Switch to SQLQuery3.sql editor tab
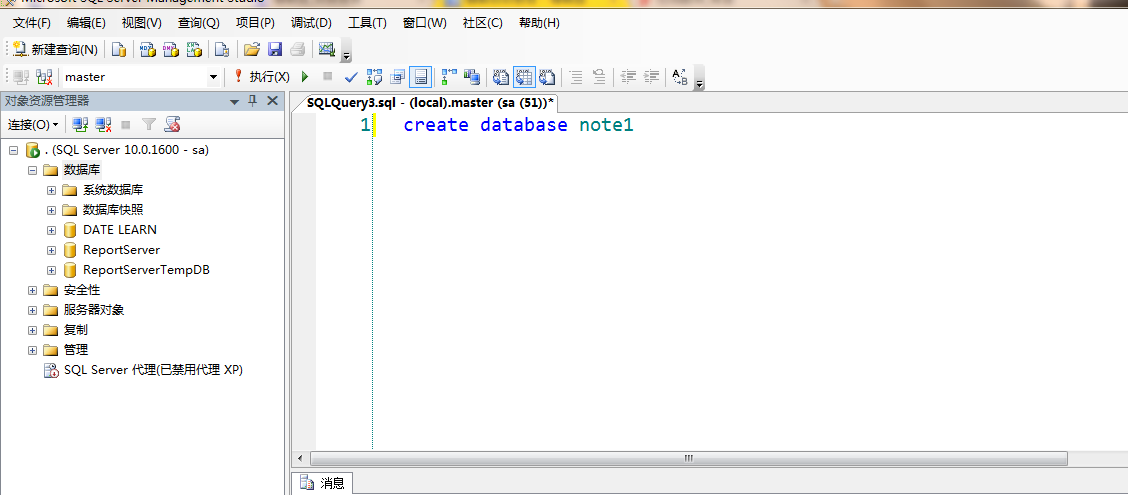1128x495 pixels. 429,103
